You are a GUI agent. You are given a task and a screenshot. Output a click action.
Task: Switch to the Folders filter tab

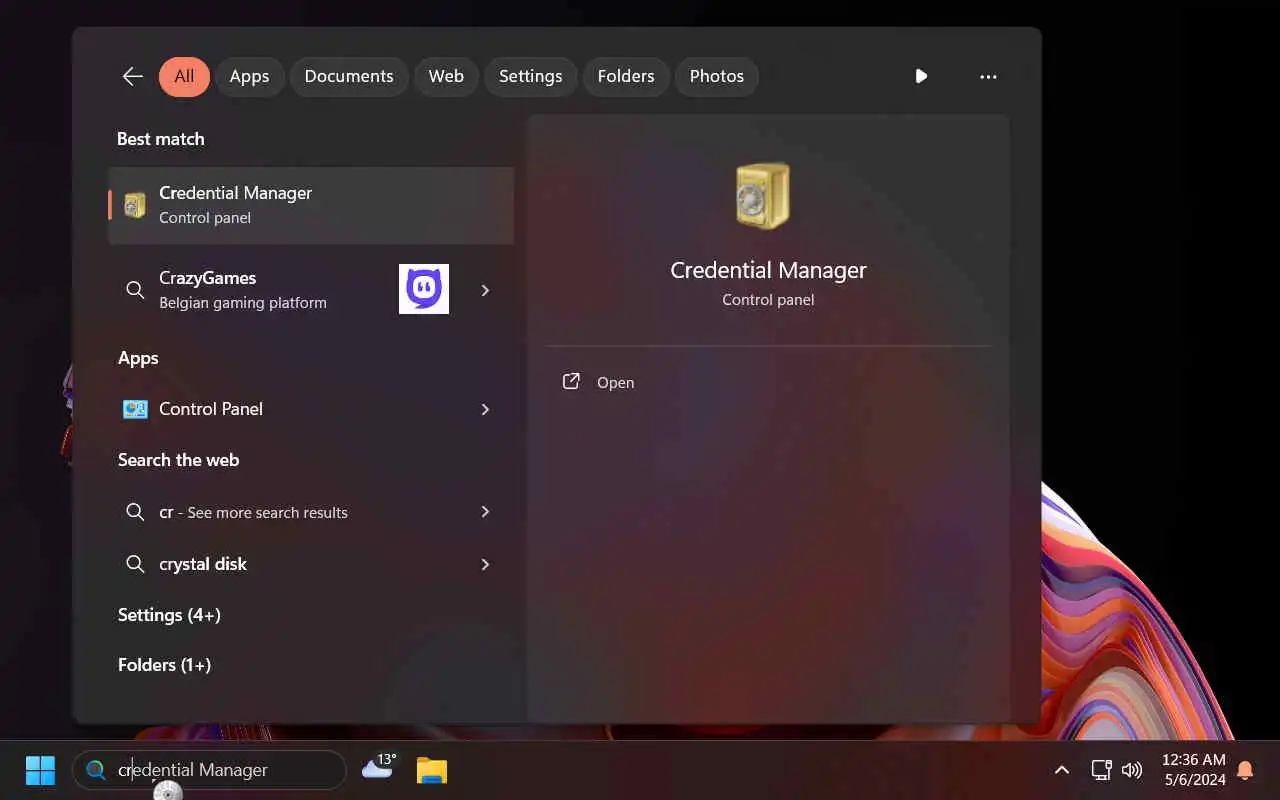(x=626, y=76)
